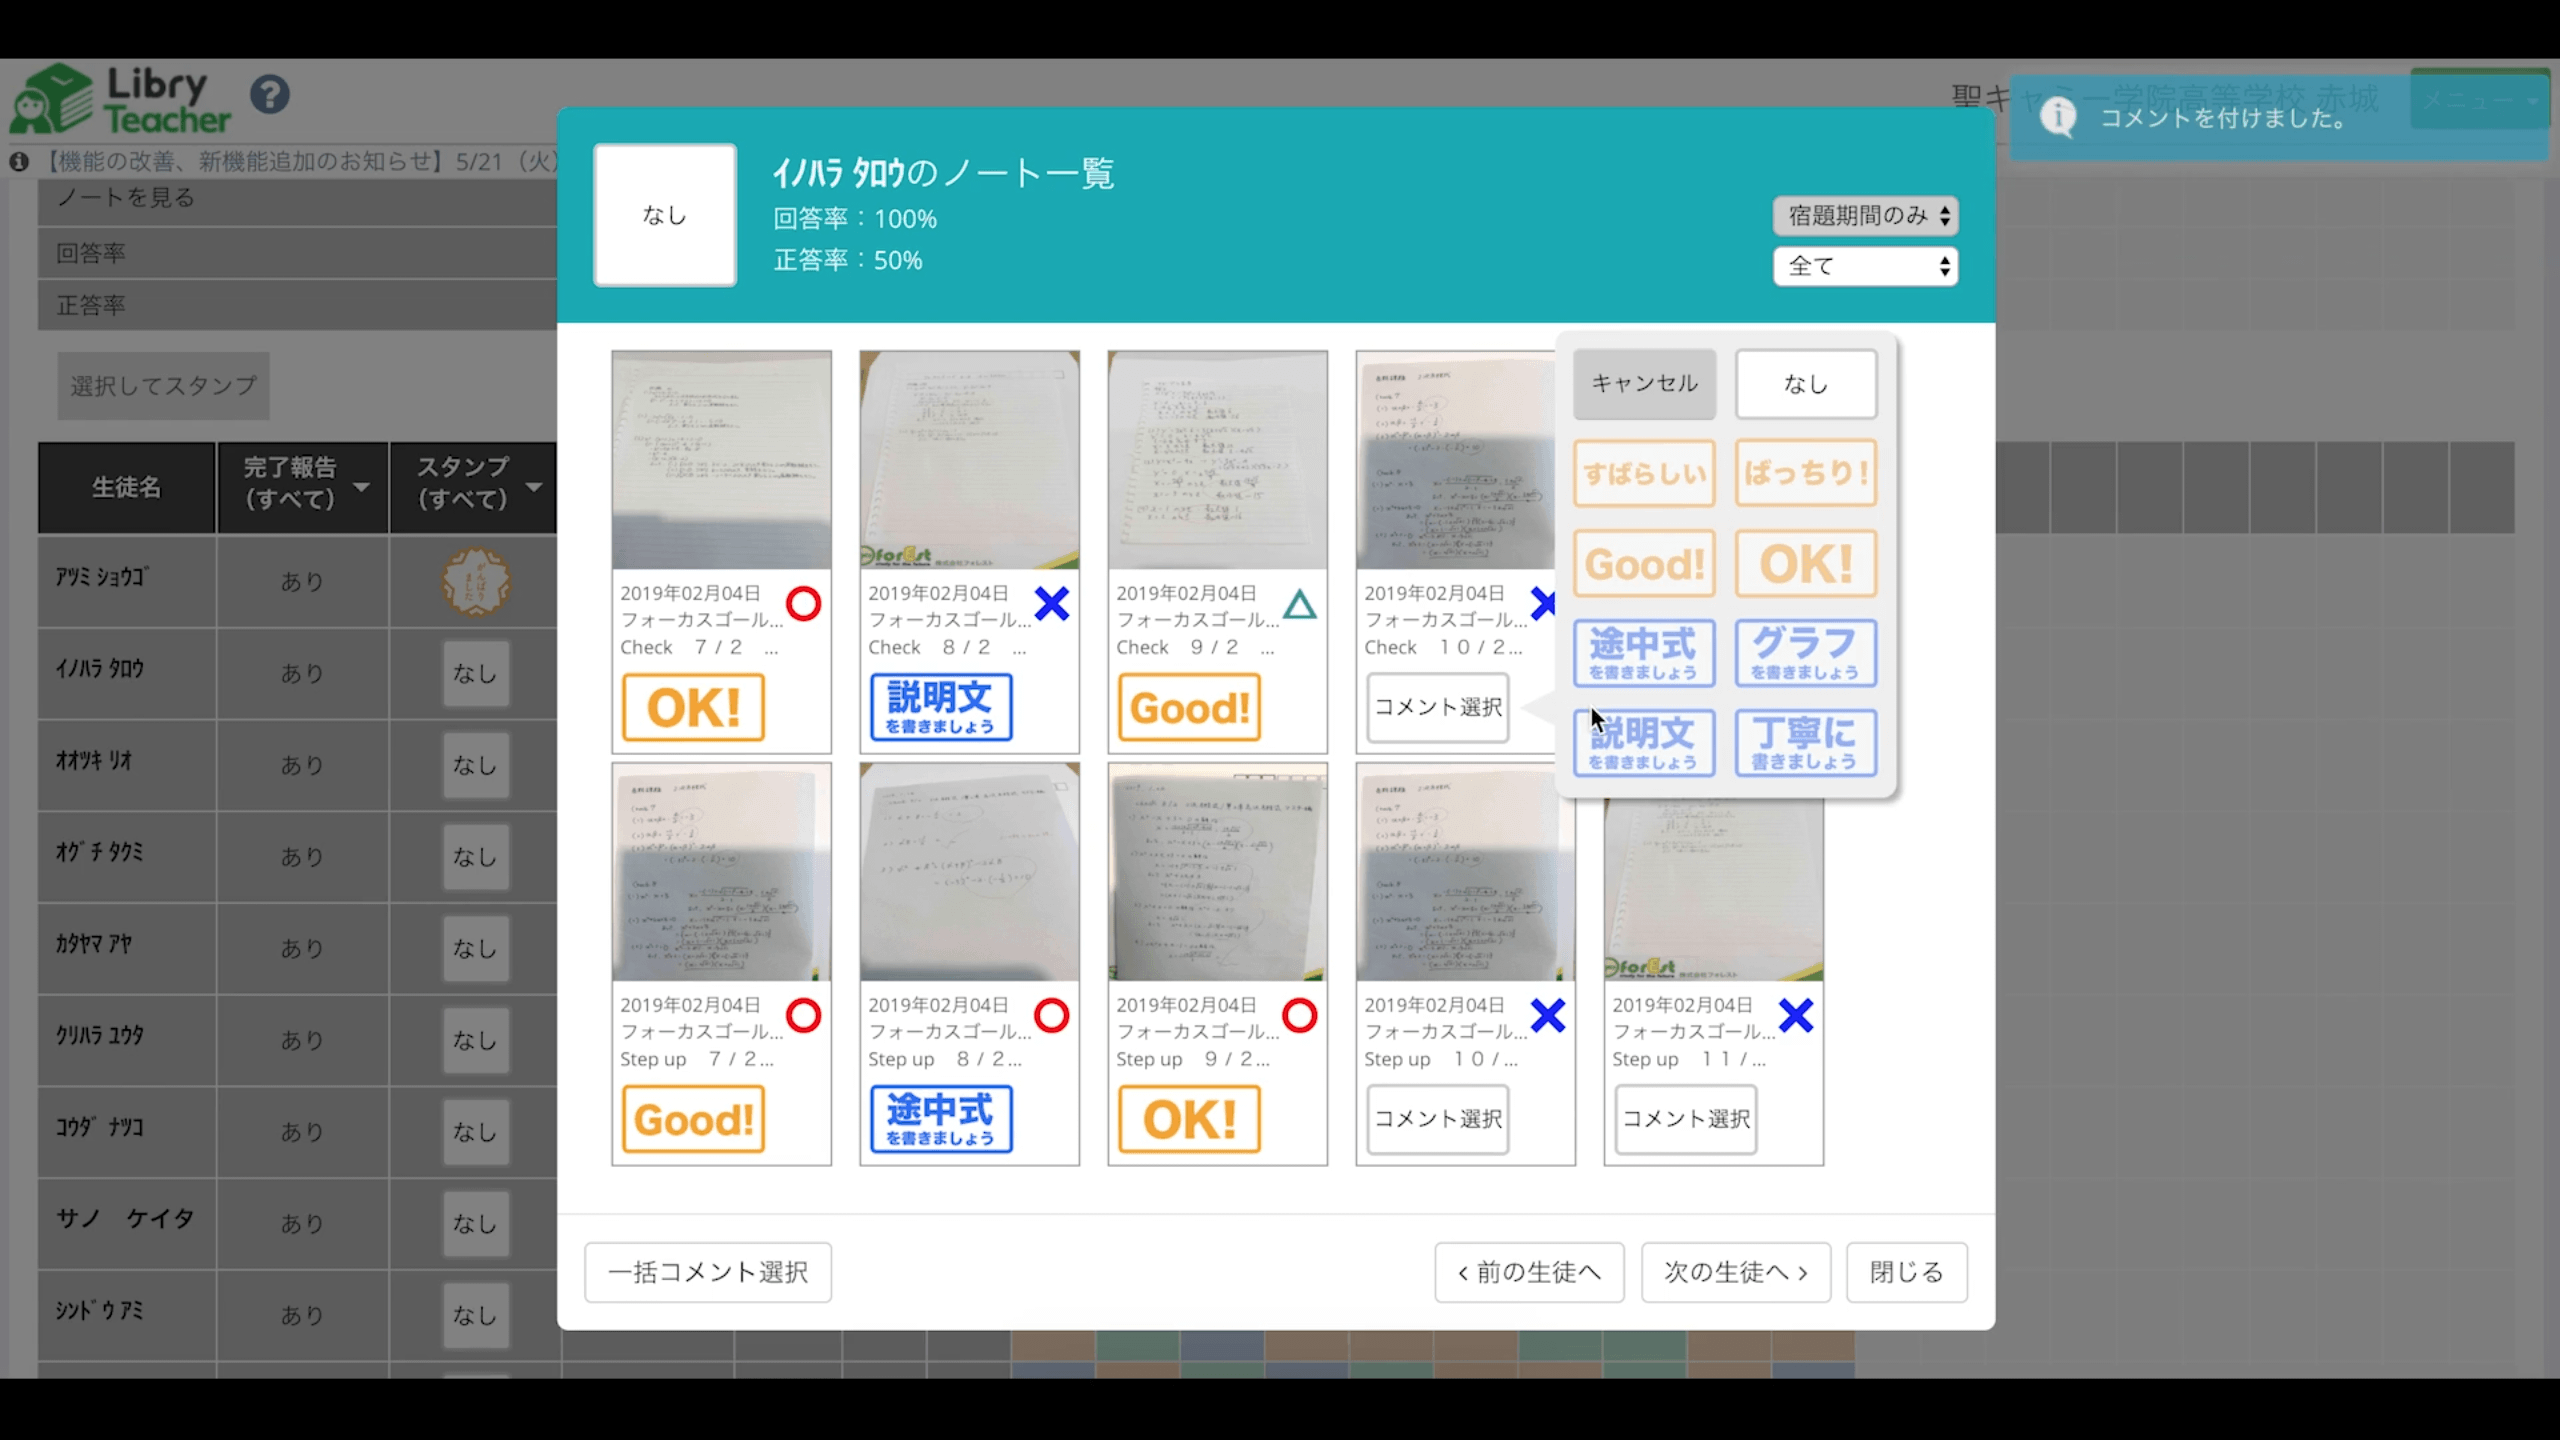Close the dialog with 閉じる
The height and width of the screenshot is (1440, 2560).
point(1906,1272)
